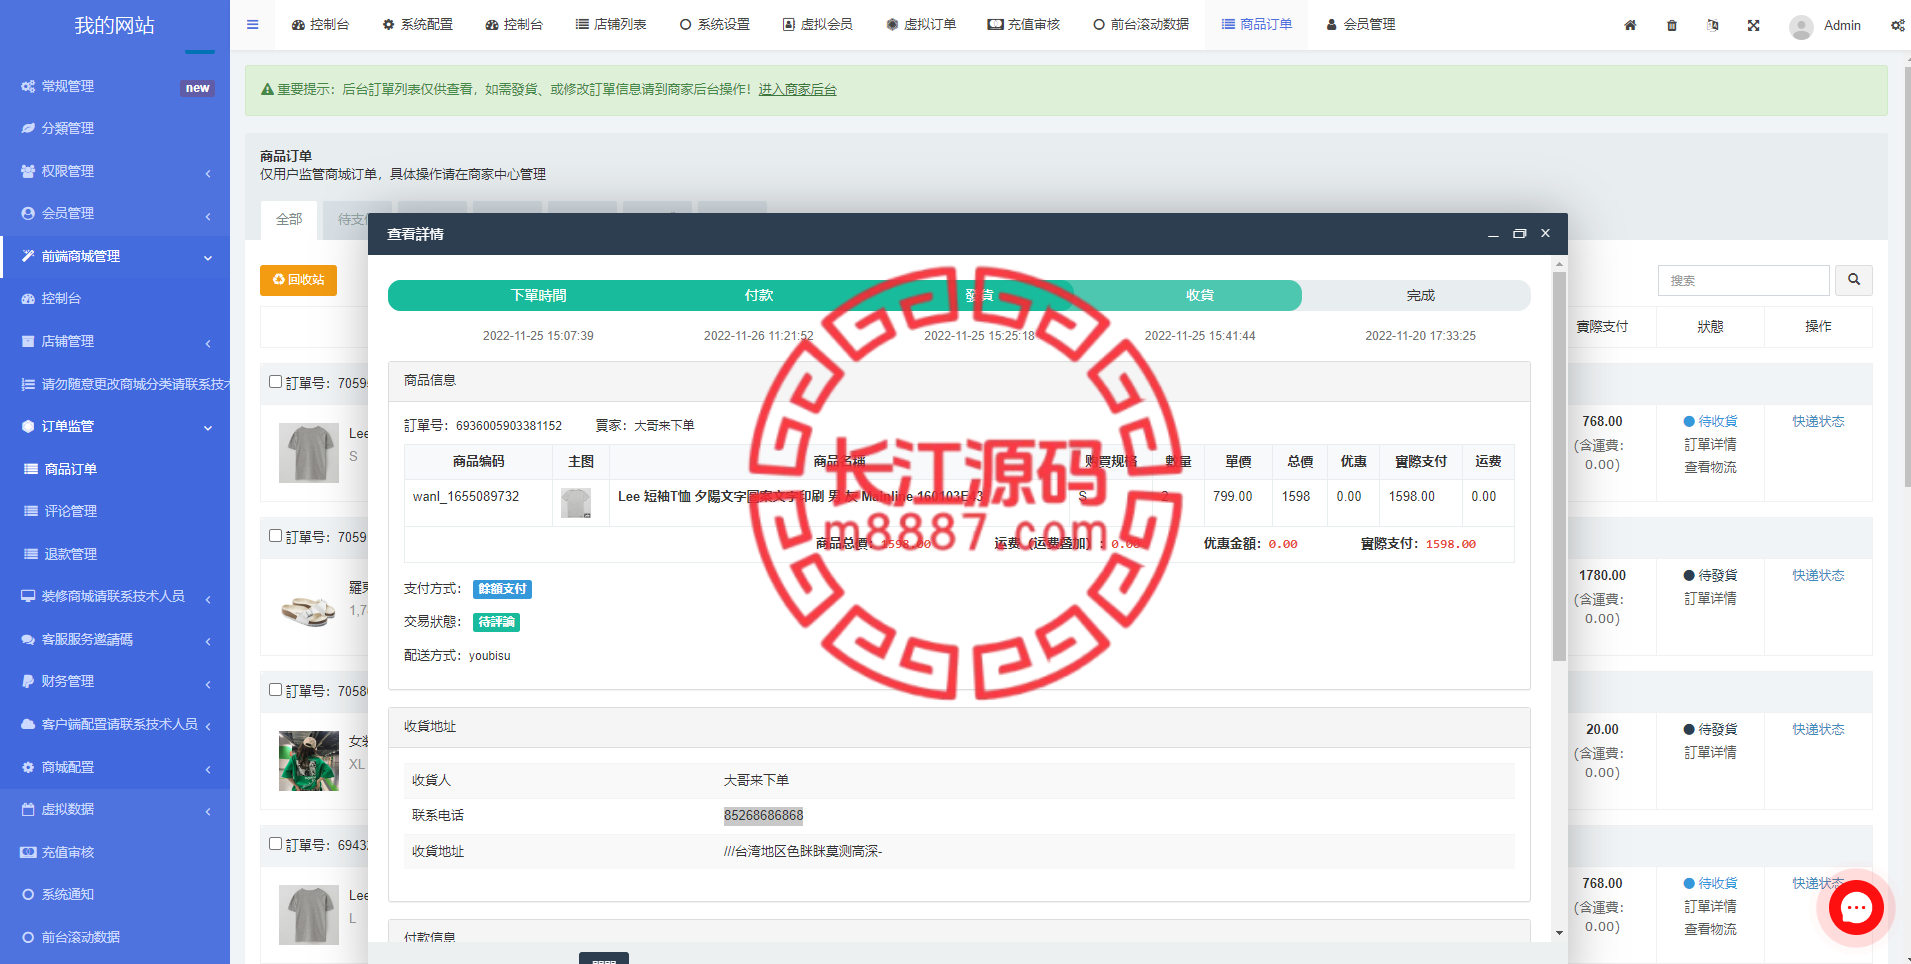1911x964 pixels.
Task: Switch to 前台滚动数据 top tab
Action: (x=1141, y=25)
